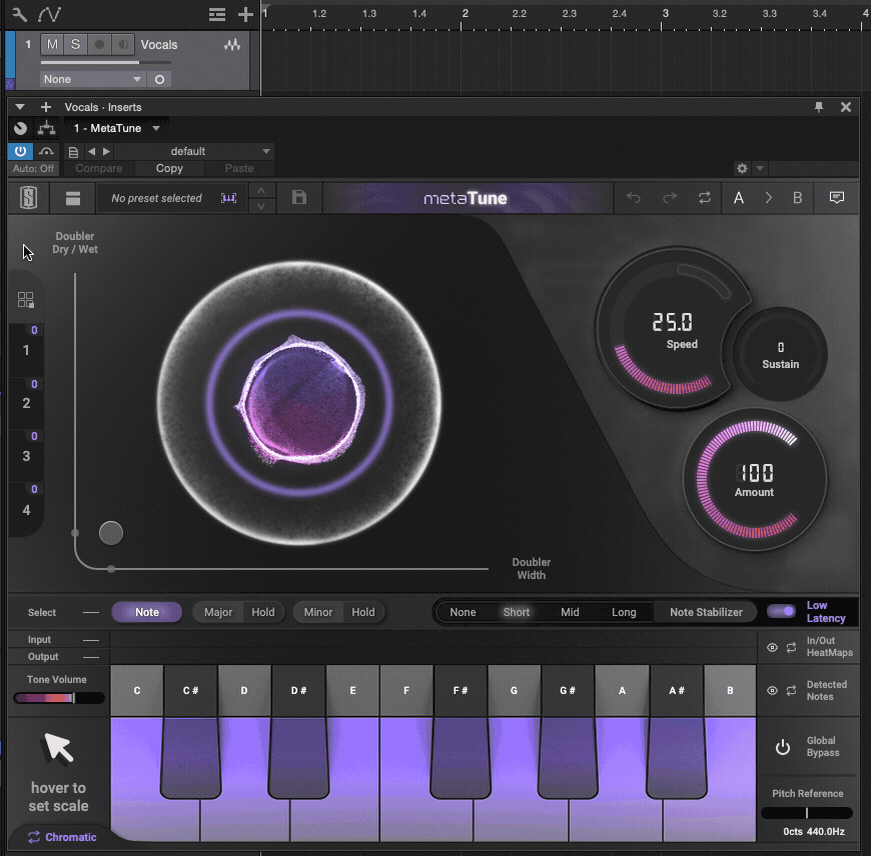The height and width of the screenshot is (856, 871).
Task: Click the Speed knob showing 25.0
Action: (672, 328)
